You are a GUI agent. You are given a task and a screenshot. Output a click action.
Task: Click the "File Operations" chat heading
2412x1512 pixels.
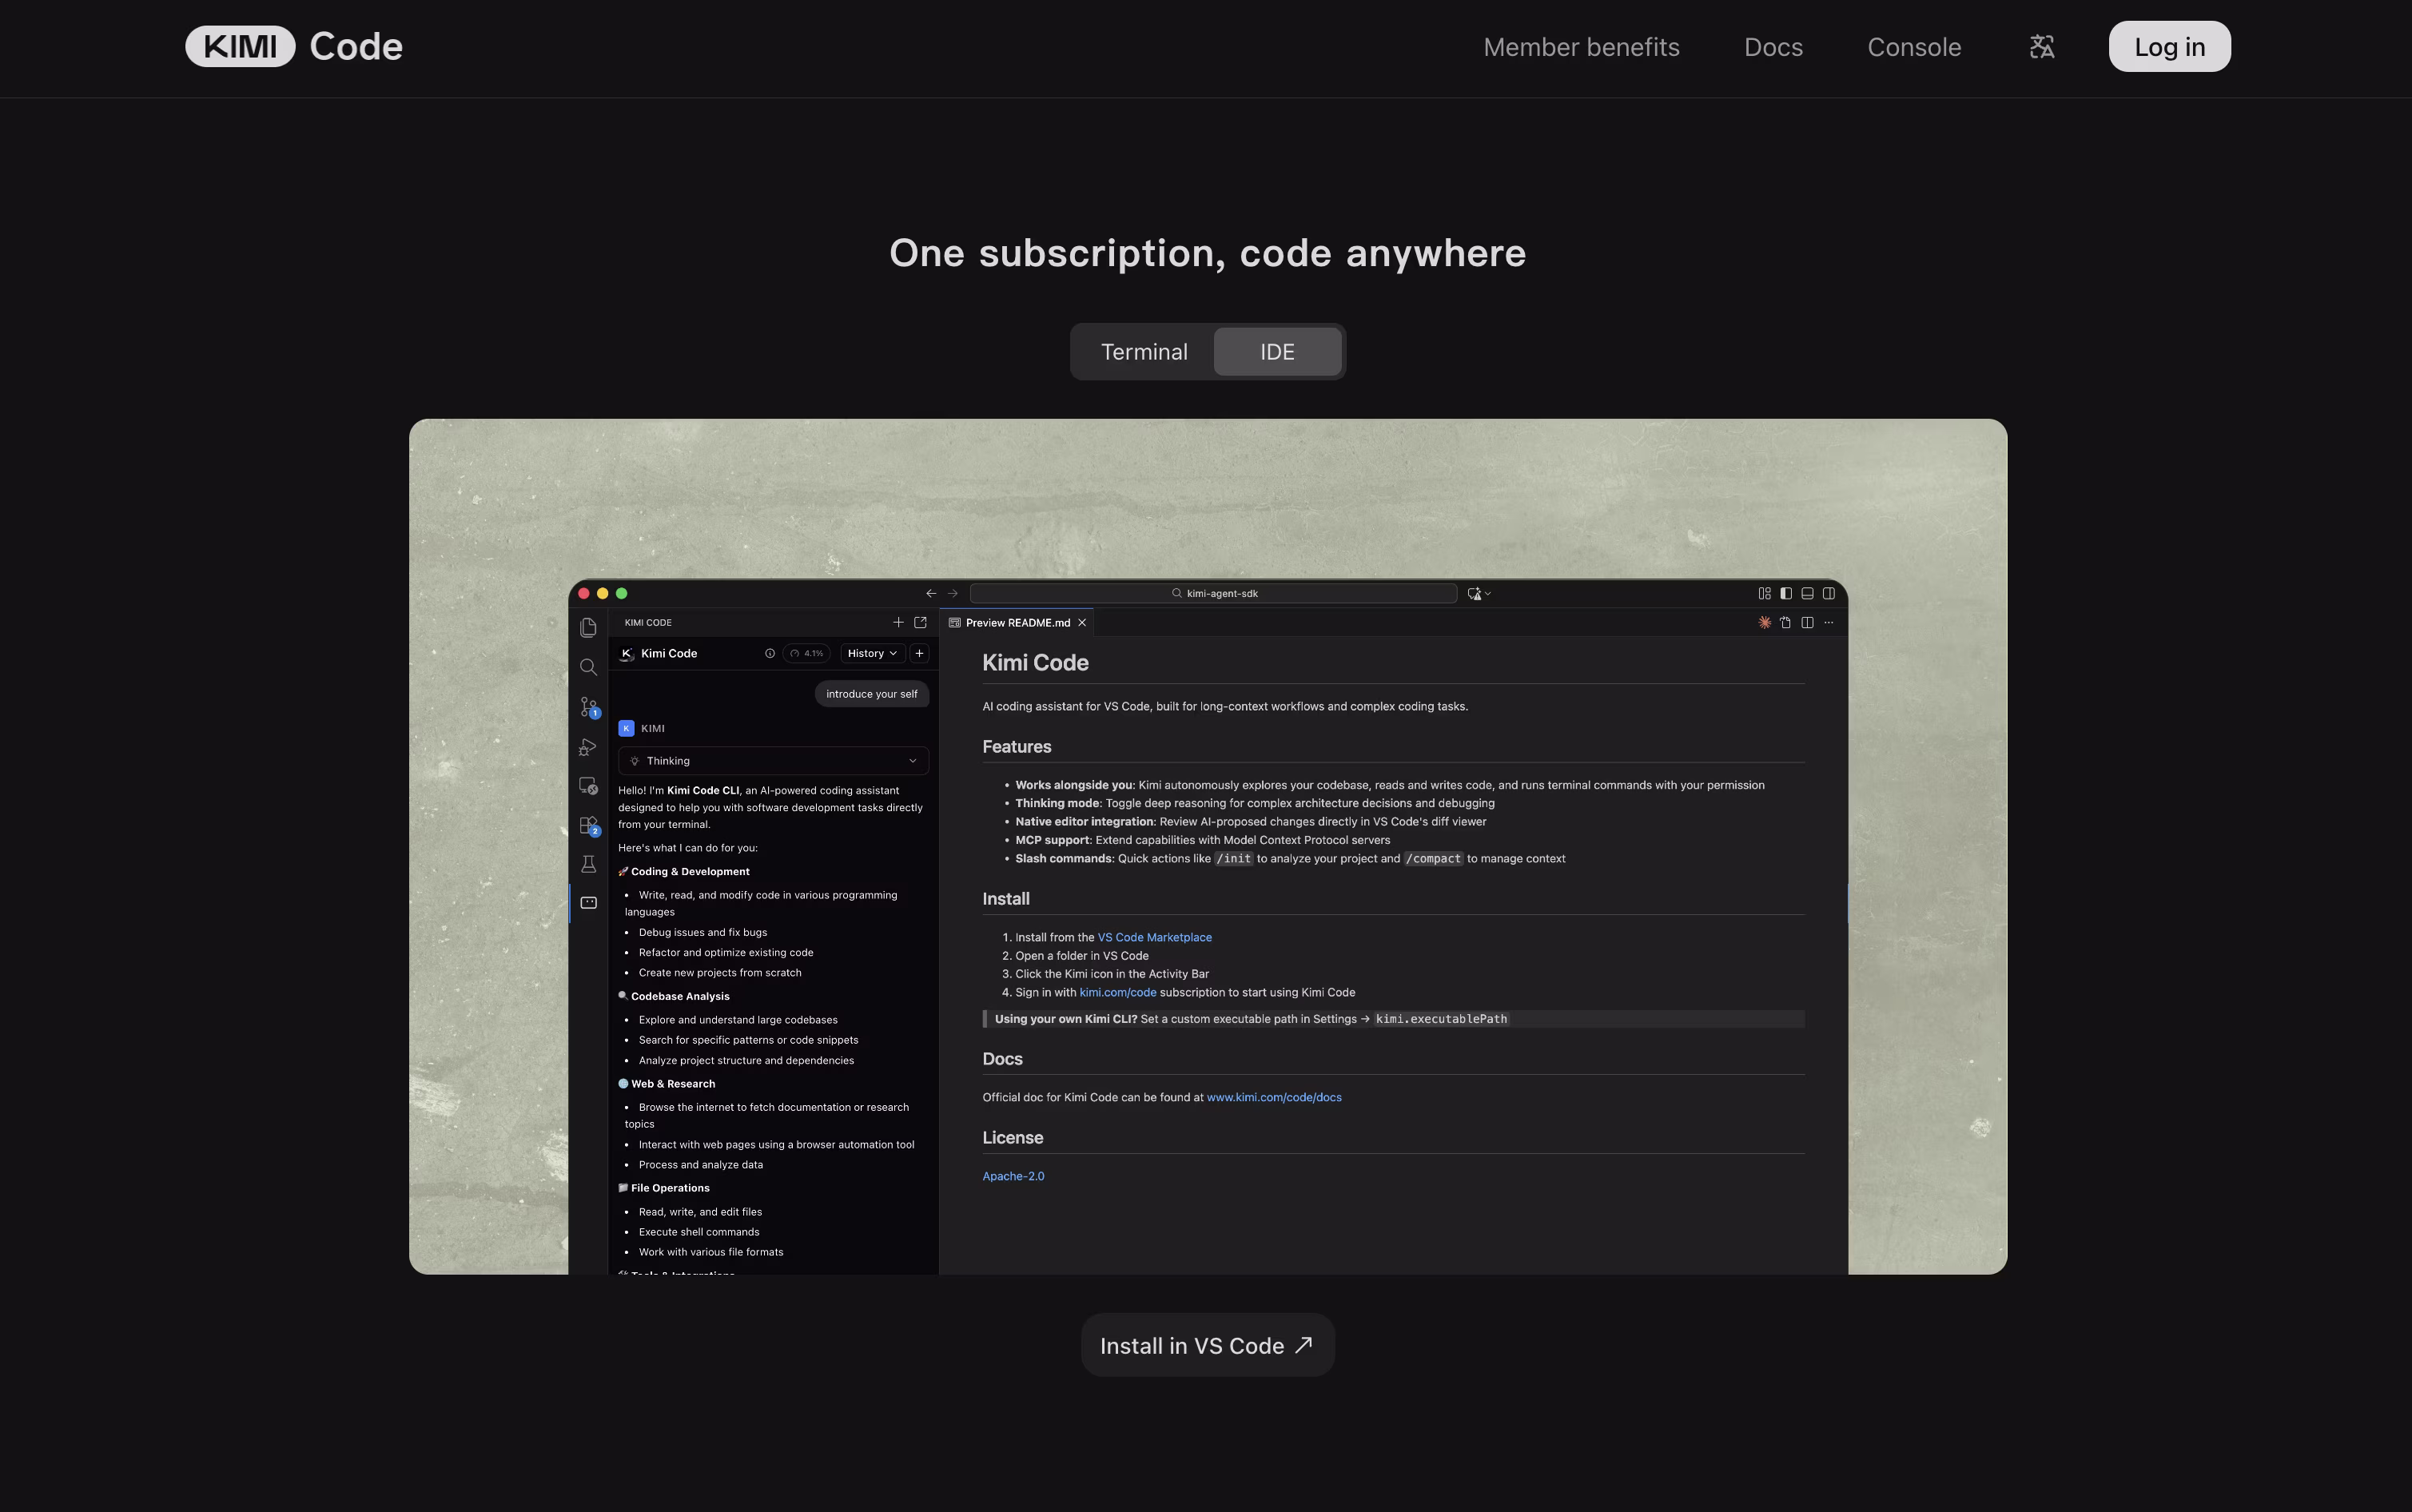click(670, 1188)
